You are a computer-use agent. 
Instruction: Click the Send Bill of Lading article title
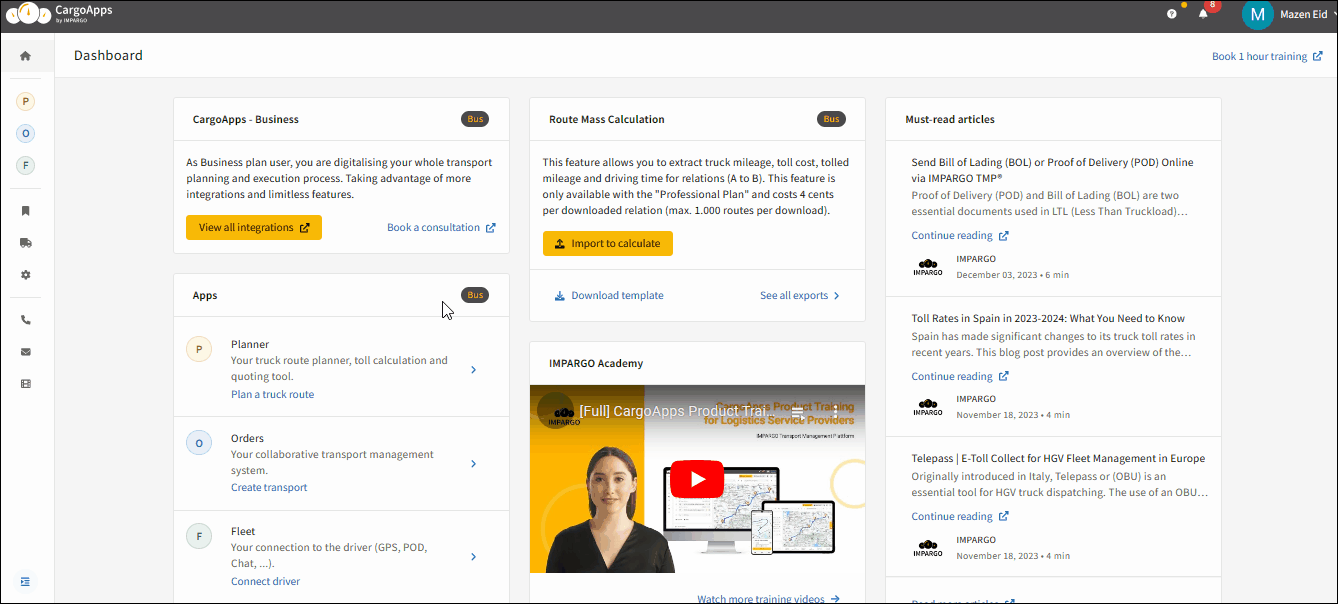[x=1052, y=170]
